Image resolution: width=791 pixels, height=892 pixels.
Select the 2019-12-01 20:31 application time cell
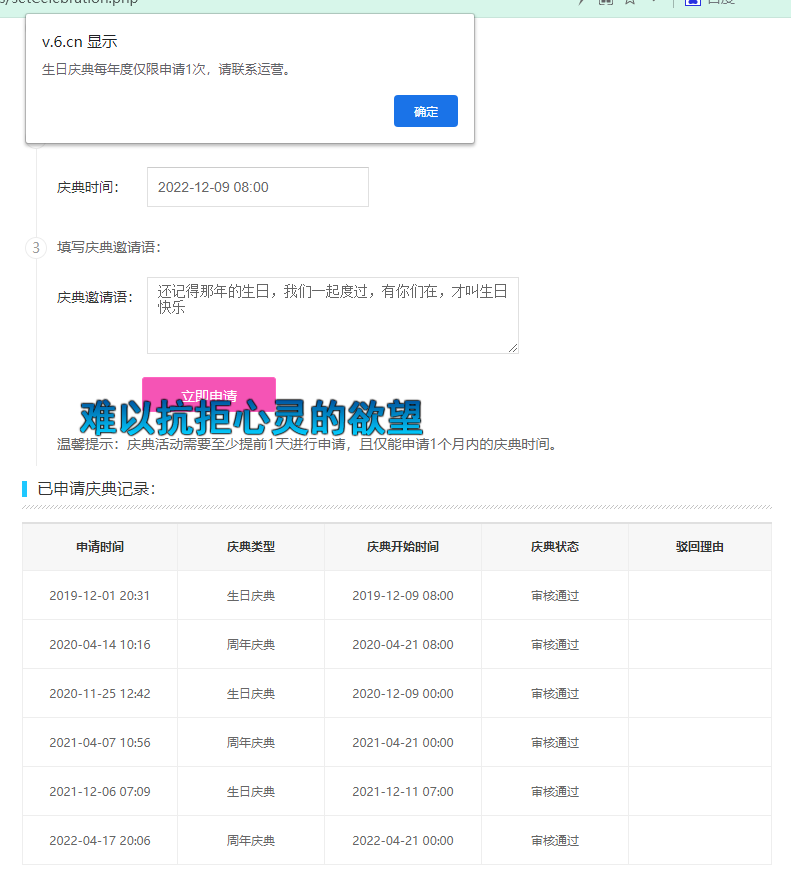coord(100,596)
